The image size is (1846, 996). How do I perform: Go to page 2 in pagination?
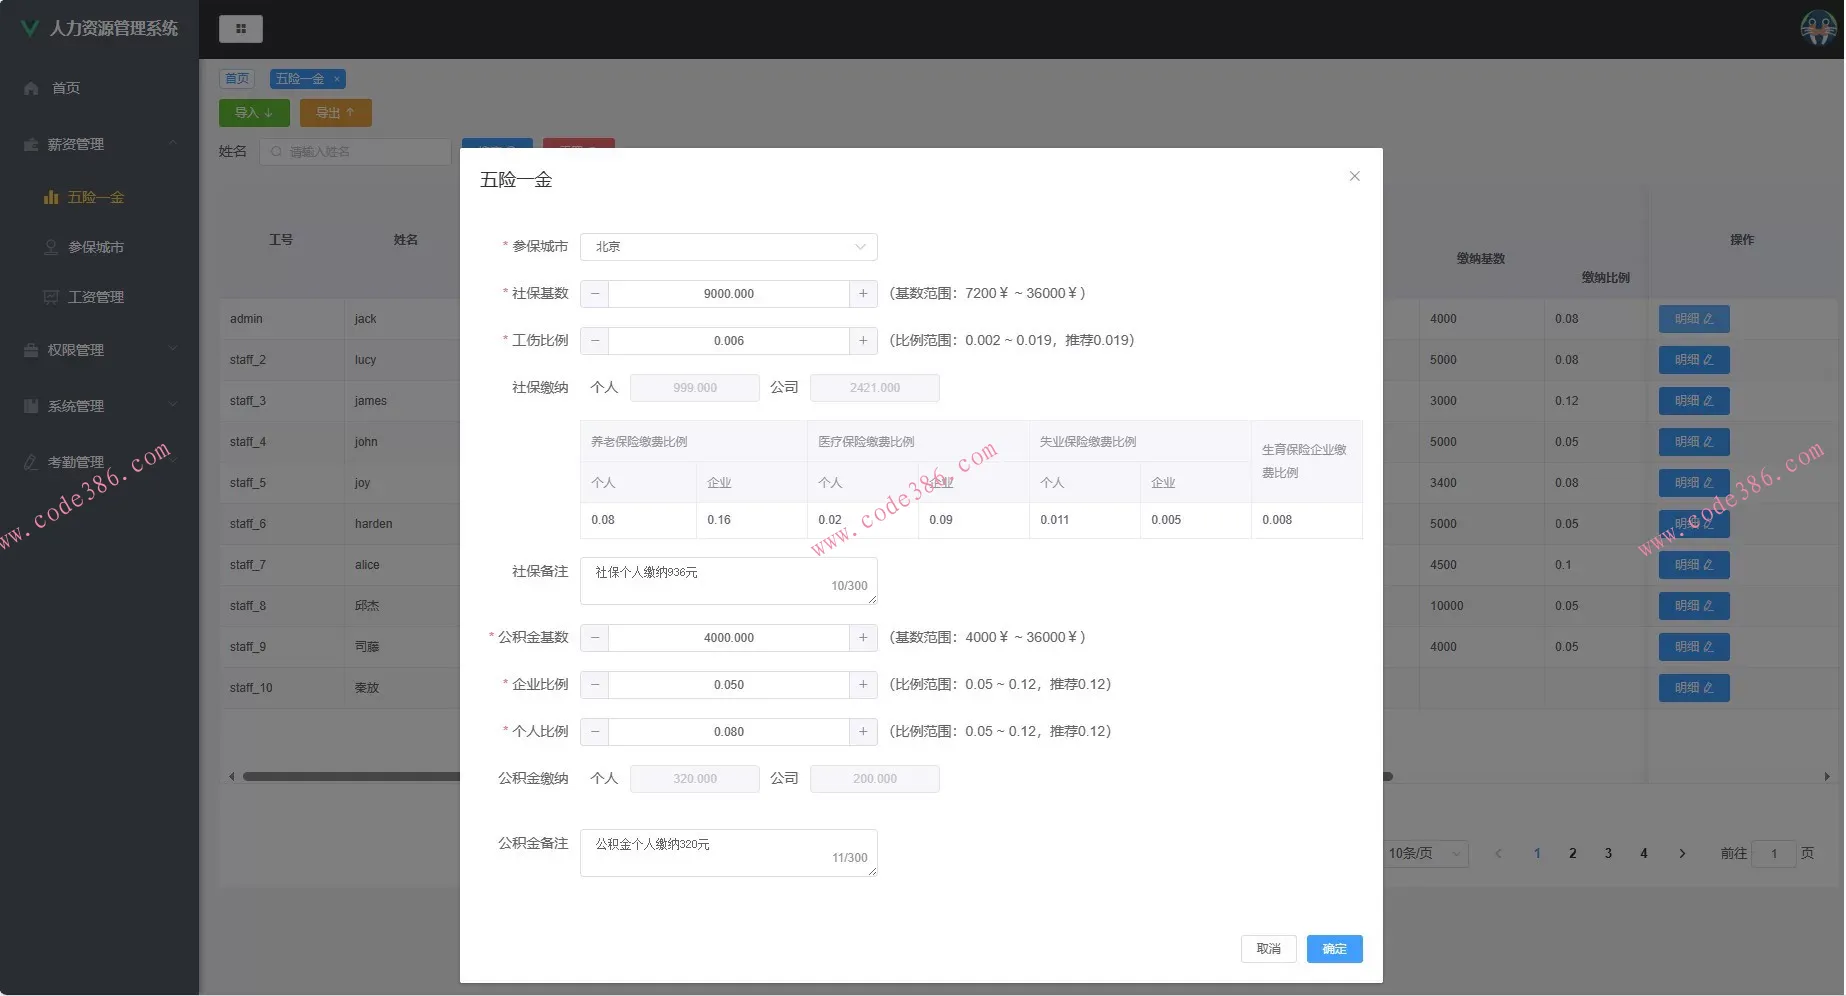tap(1572, 853)
